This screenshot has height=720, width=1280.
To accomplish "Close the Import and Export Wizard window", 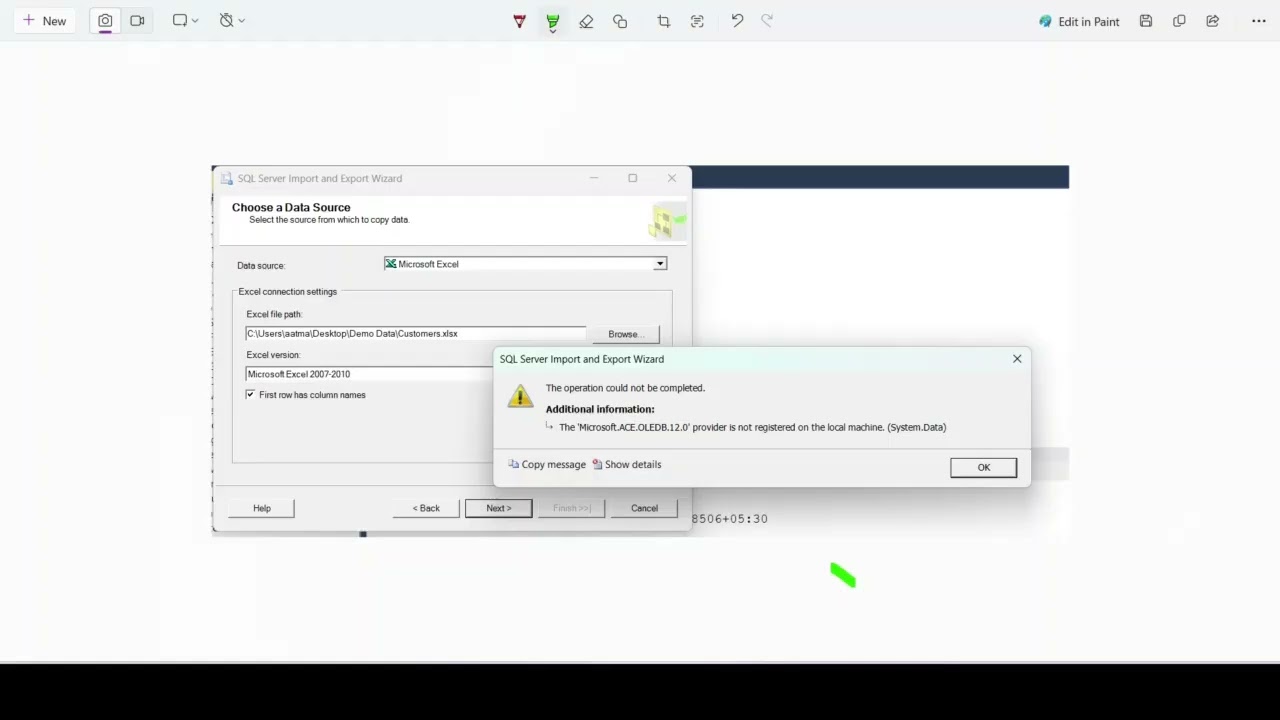I will tap(671, 178).
